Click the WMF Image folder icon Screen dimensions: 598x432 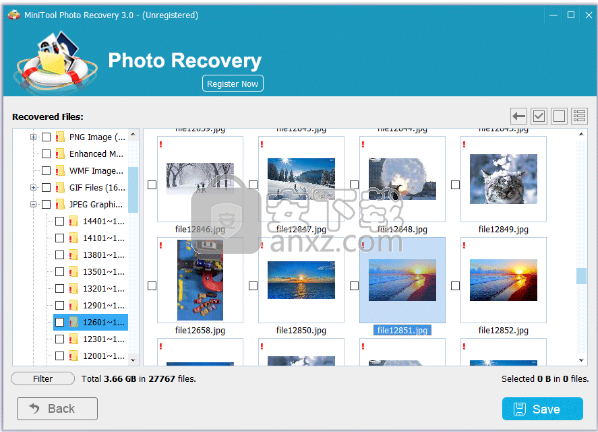(60, 170)
